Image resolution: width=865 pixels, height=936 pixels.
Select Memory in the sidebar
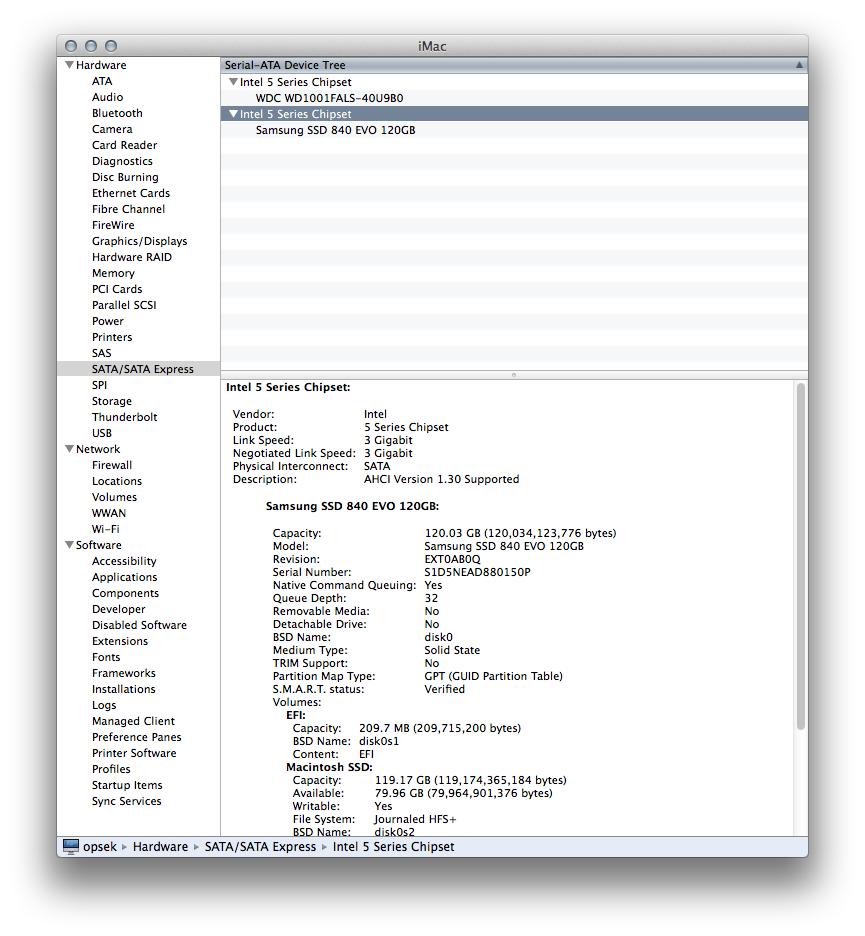coord(113,273)
